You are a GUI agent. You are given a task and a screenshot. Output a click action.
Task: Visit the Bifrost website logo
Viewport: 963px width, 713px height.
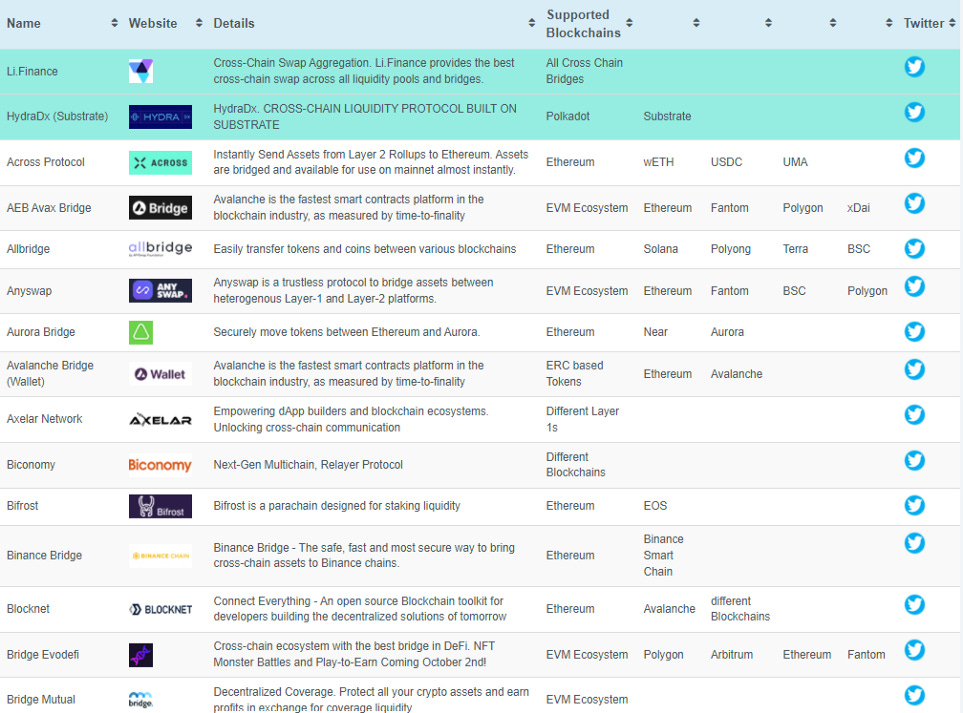tap(160, 506)
